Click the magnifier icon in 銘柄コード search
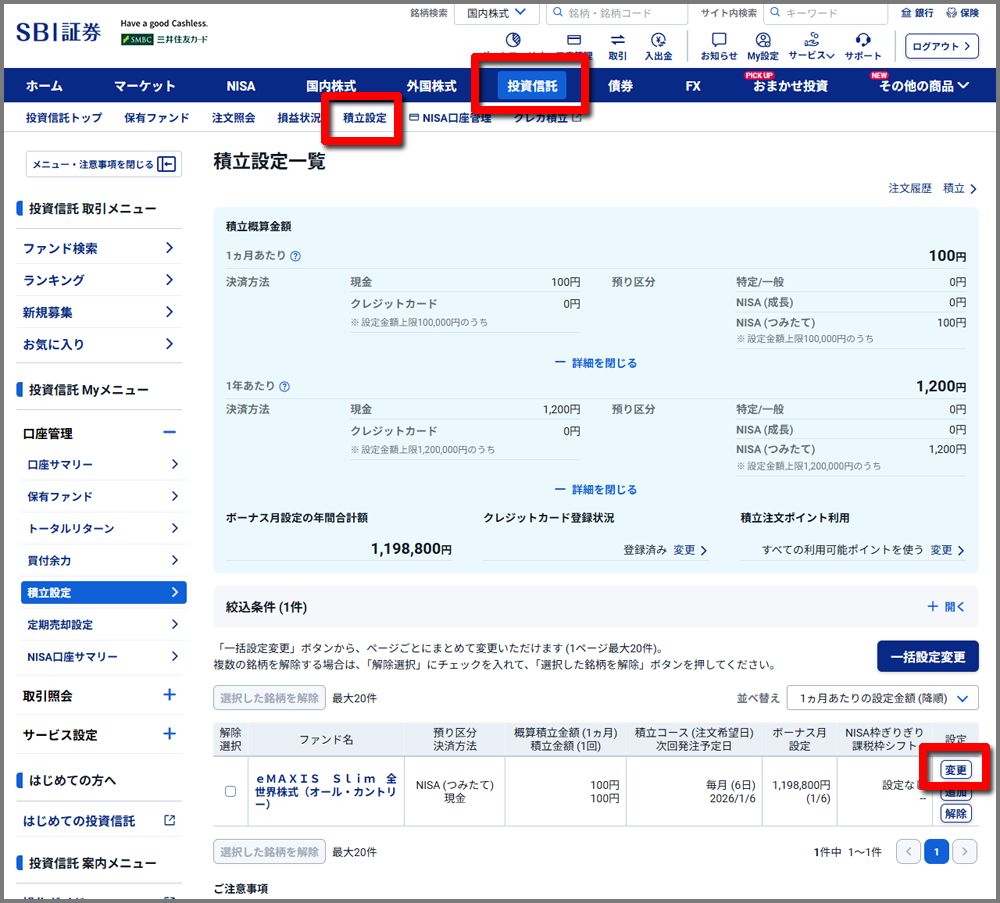The height and width of the screenshot is (903, 1000). tap(558, 12)
